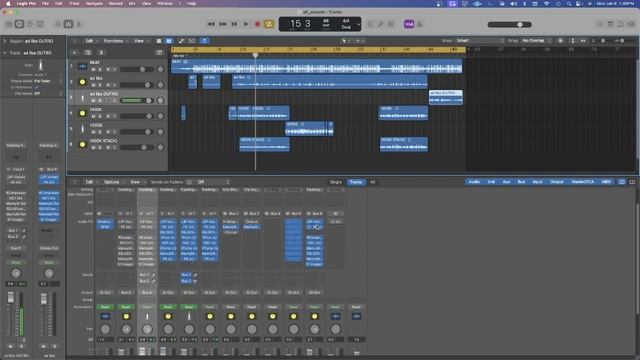Show the Toolbar via control bar icon

click(40, 24)
